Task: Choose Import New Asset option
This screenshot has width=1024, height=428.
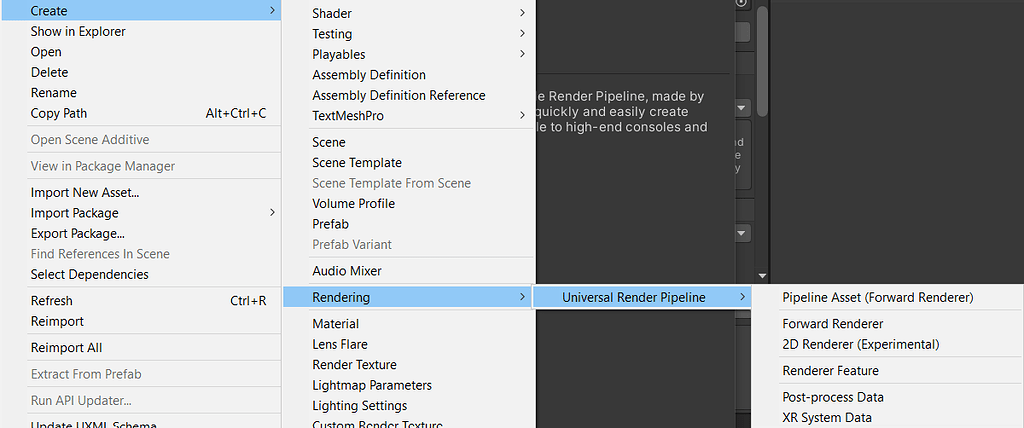Action: point(85,193)
